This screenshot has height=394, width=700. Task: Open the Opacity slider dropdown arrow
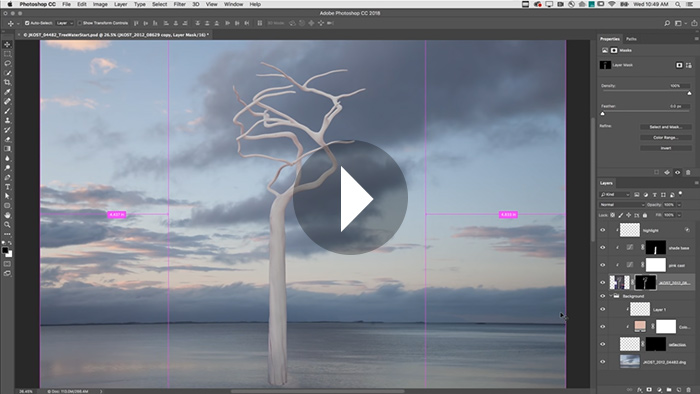tap(679, 205)
